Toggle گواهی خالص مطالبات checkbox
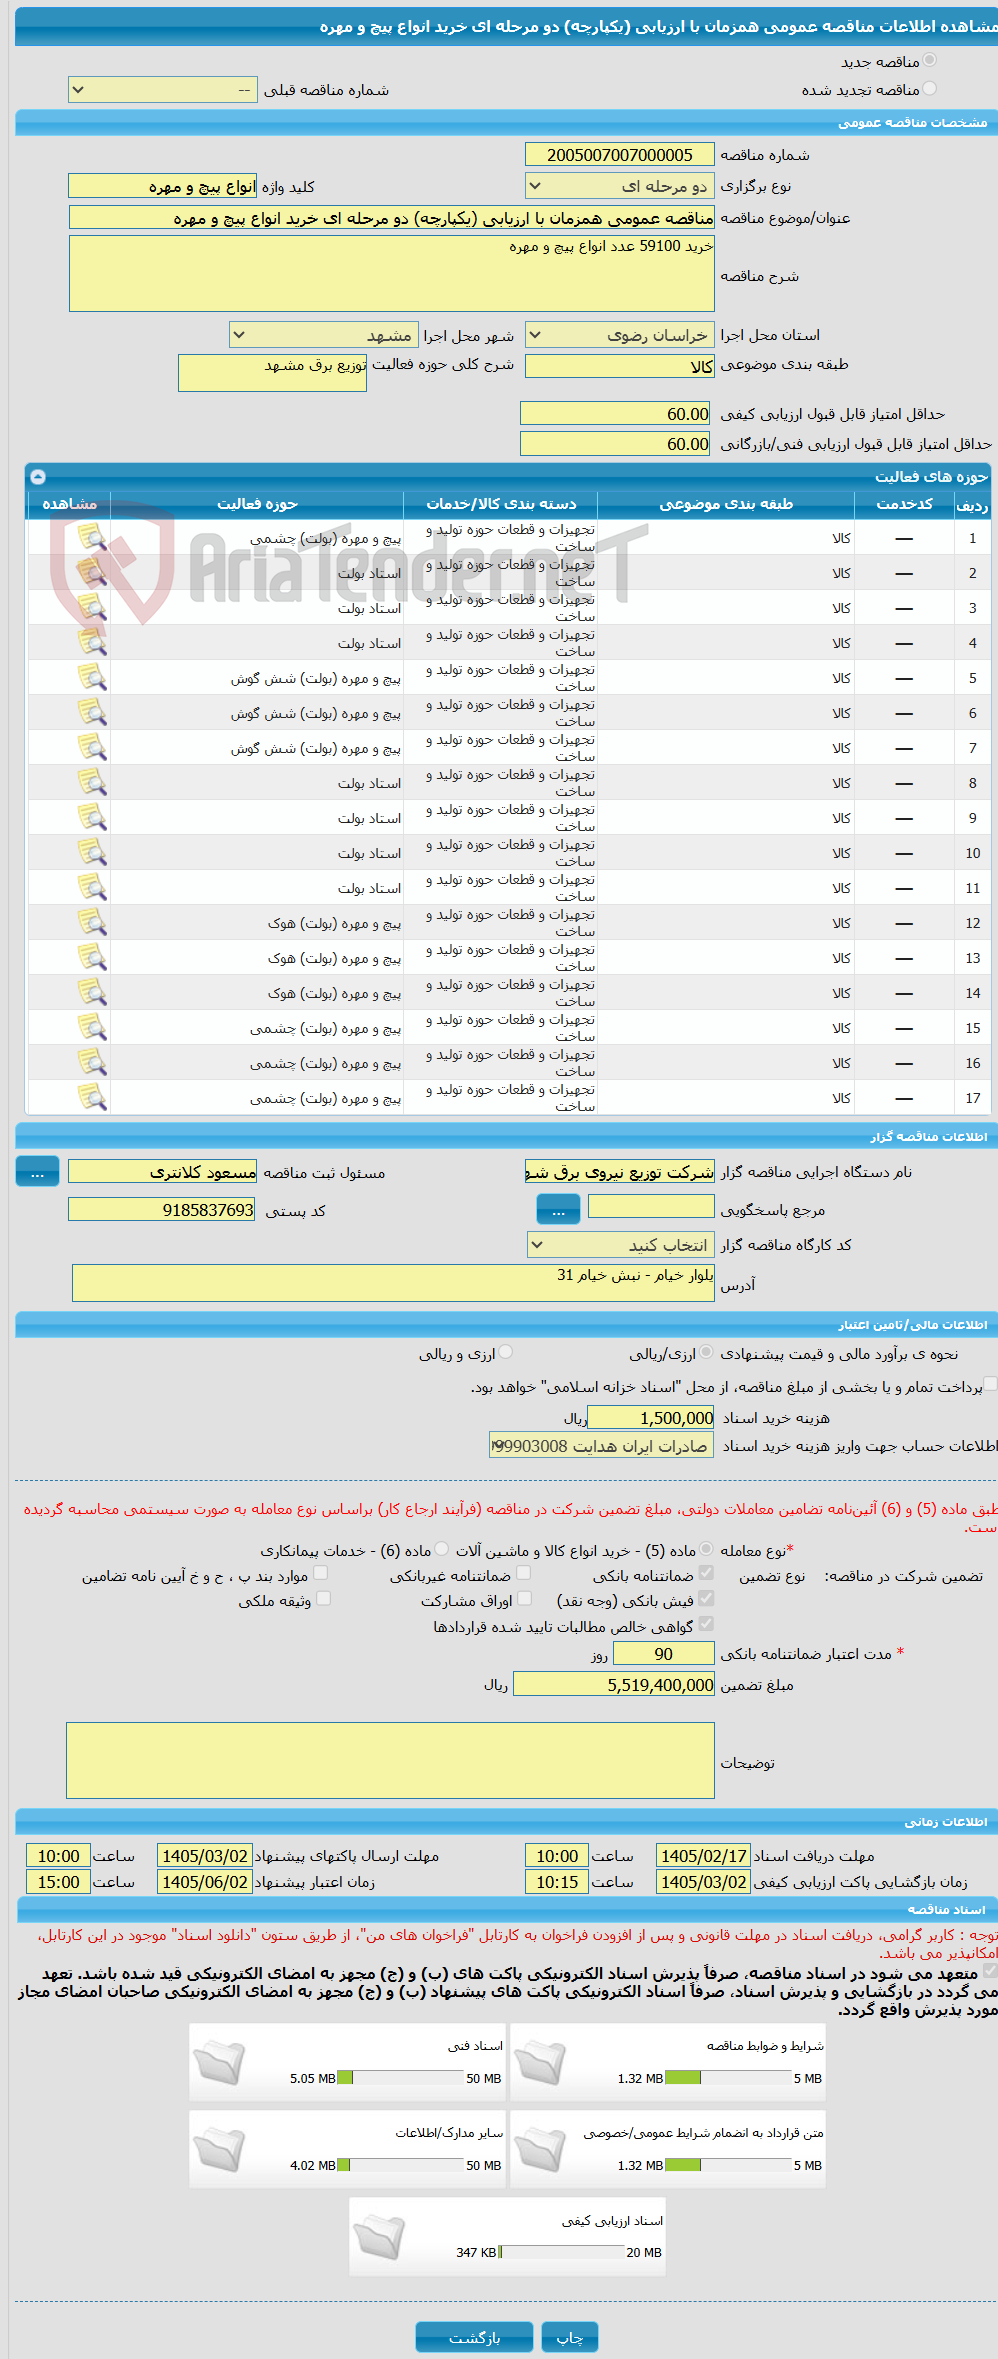The width and height of the screenshot is (998, 2359). (x=707, y=1625)
